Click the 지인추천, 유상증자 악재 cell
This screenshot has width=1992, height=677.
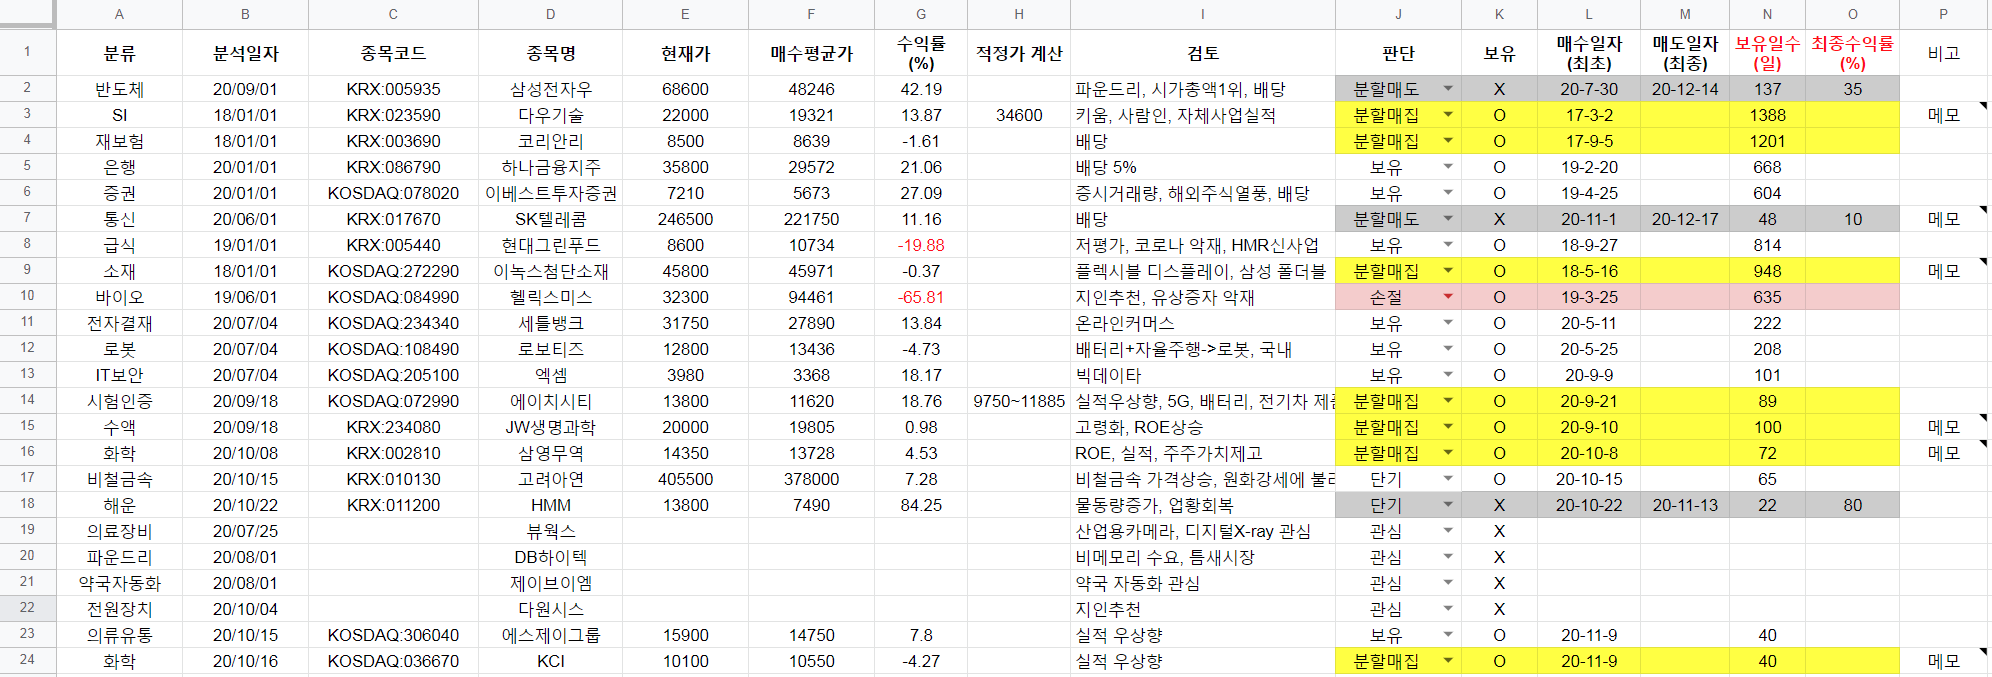tap(1203, 297)
